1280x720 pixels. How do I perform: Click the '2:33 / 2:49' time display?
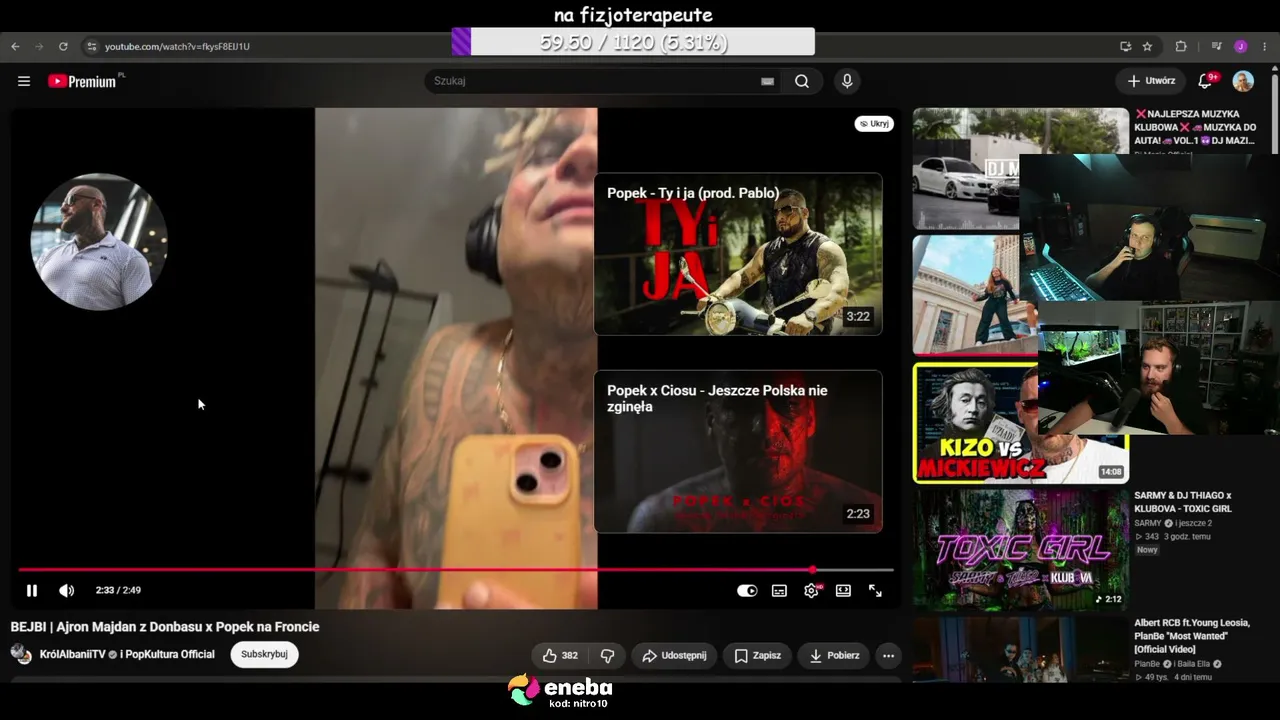pyautogui.click(x=118, y=591)
